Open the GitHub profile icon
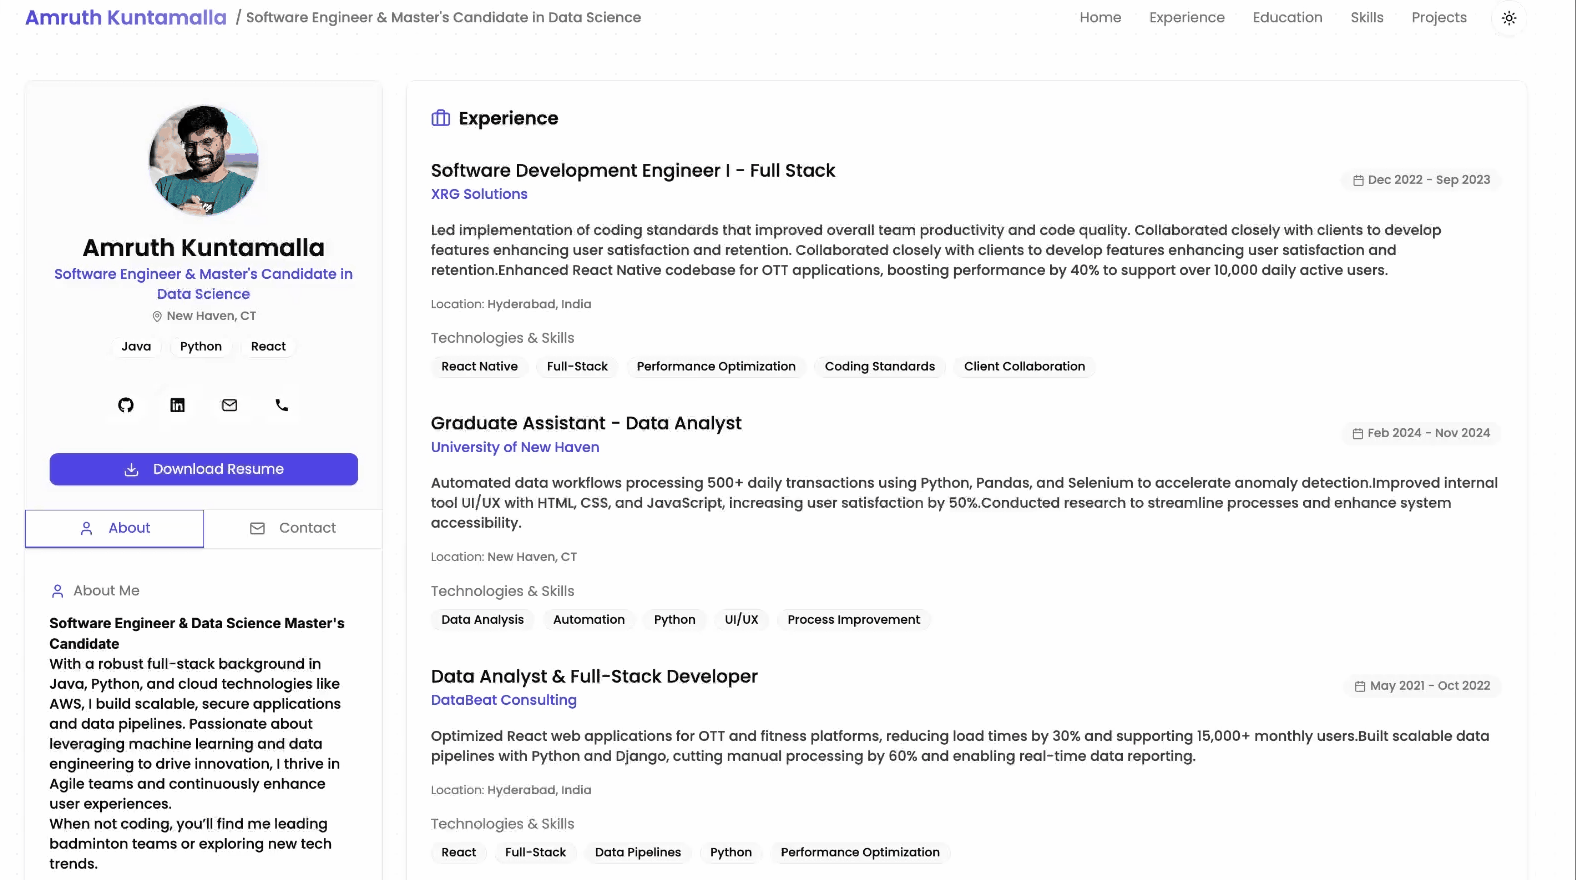1576x880 pixels. click(x=126, y=405)
